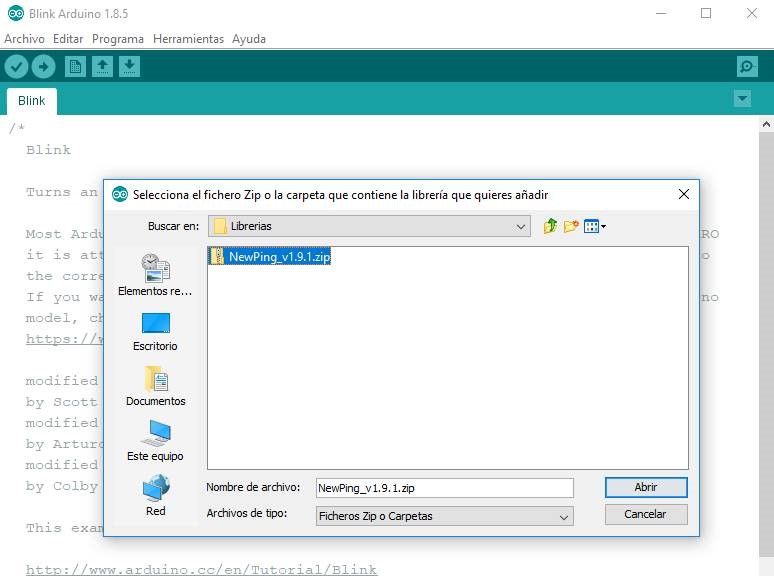
Task: Click the Cancelar button
Action: click(646, 514)
